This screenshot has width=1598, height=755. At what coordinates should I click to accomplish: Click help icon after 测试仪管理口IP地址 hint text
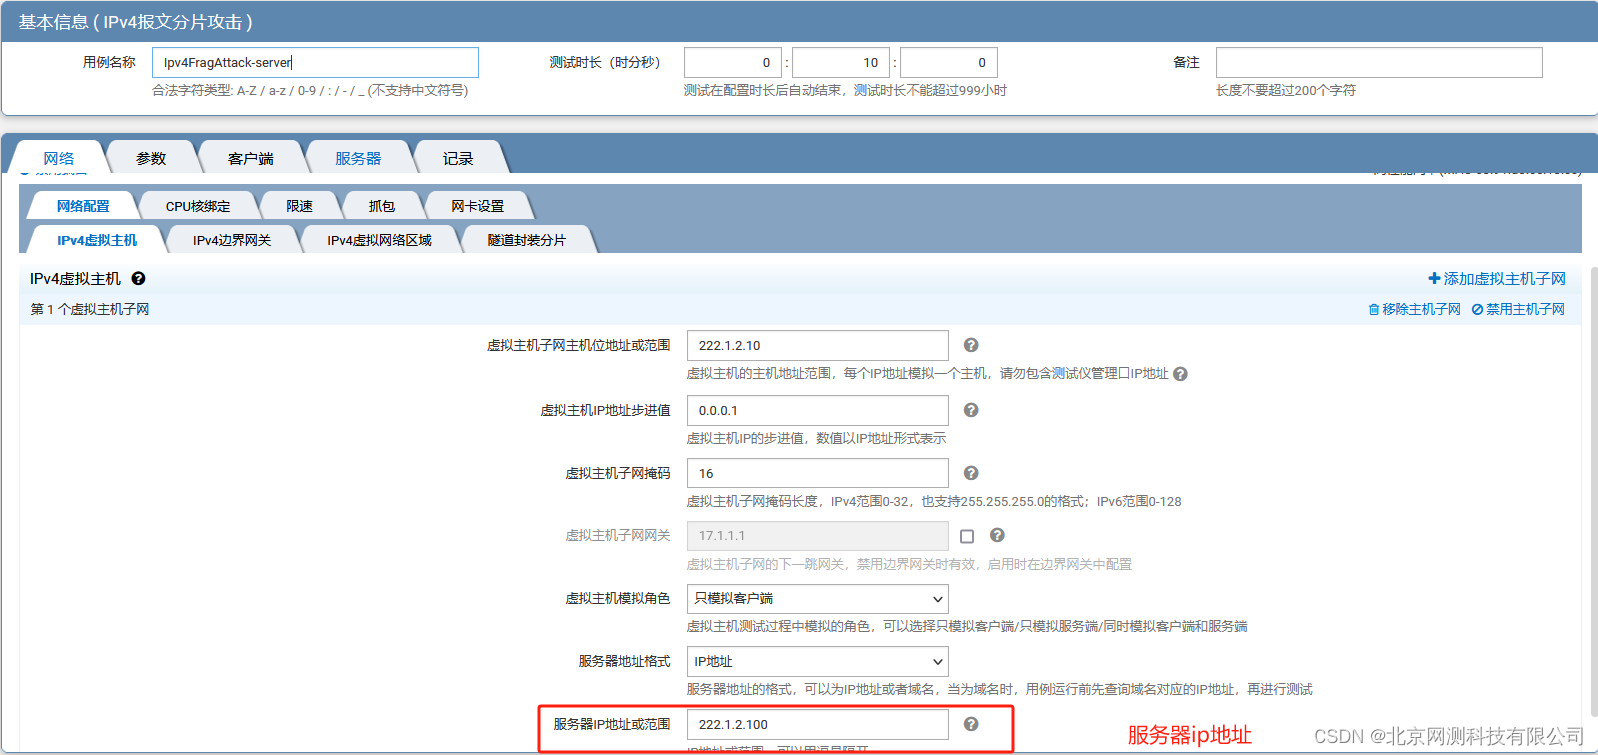(x=1180, y=374)
